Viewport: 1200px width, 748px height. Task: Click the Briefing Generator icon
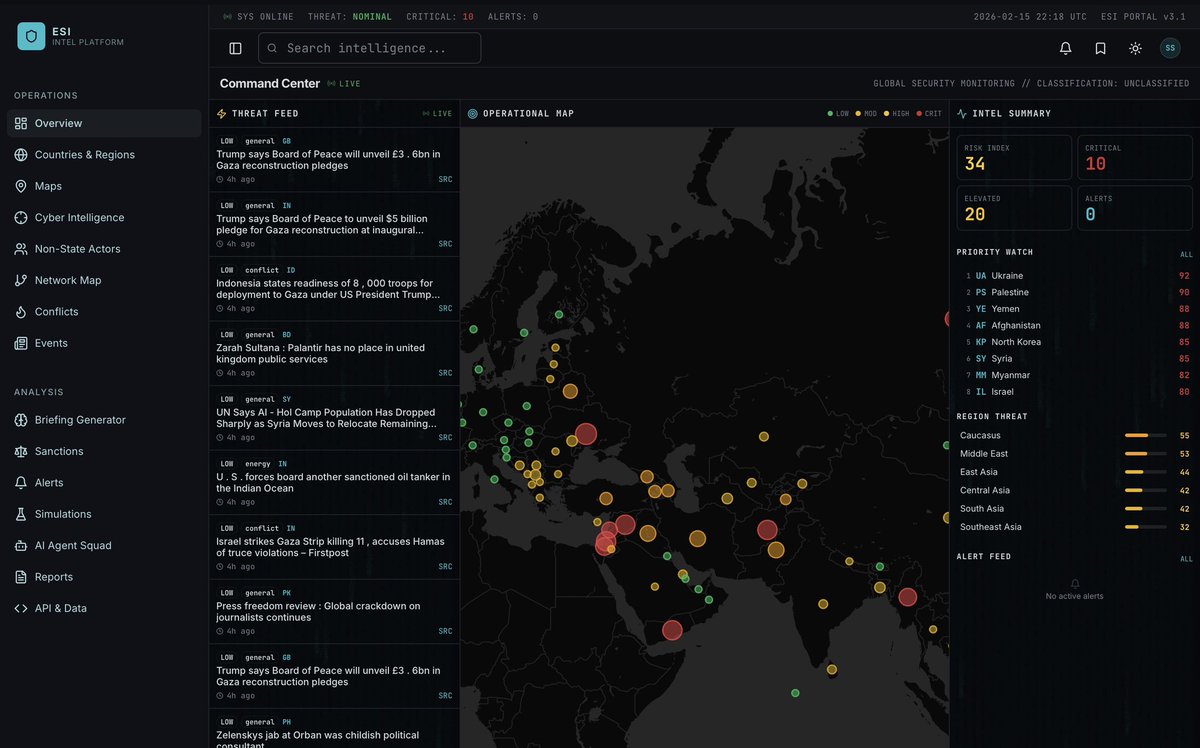click(x=21, y=420)
